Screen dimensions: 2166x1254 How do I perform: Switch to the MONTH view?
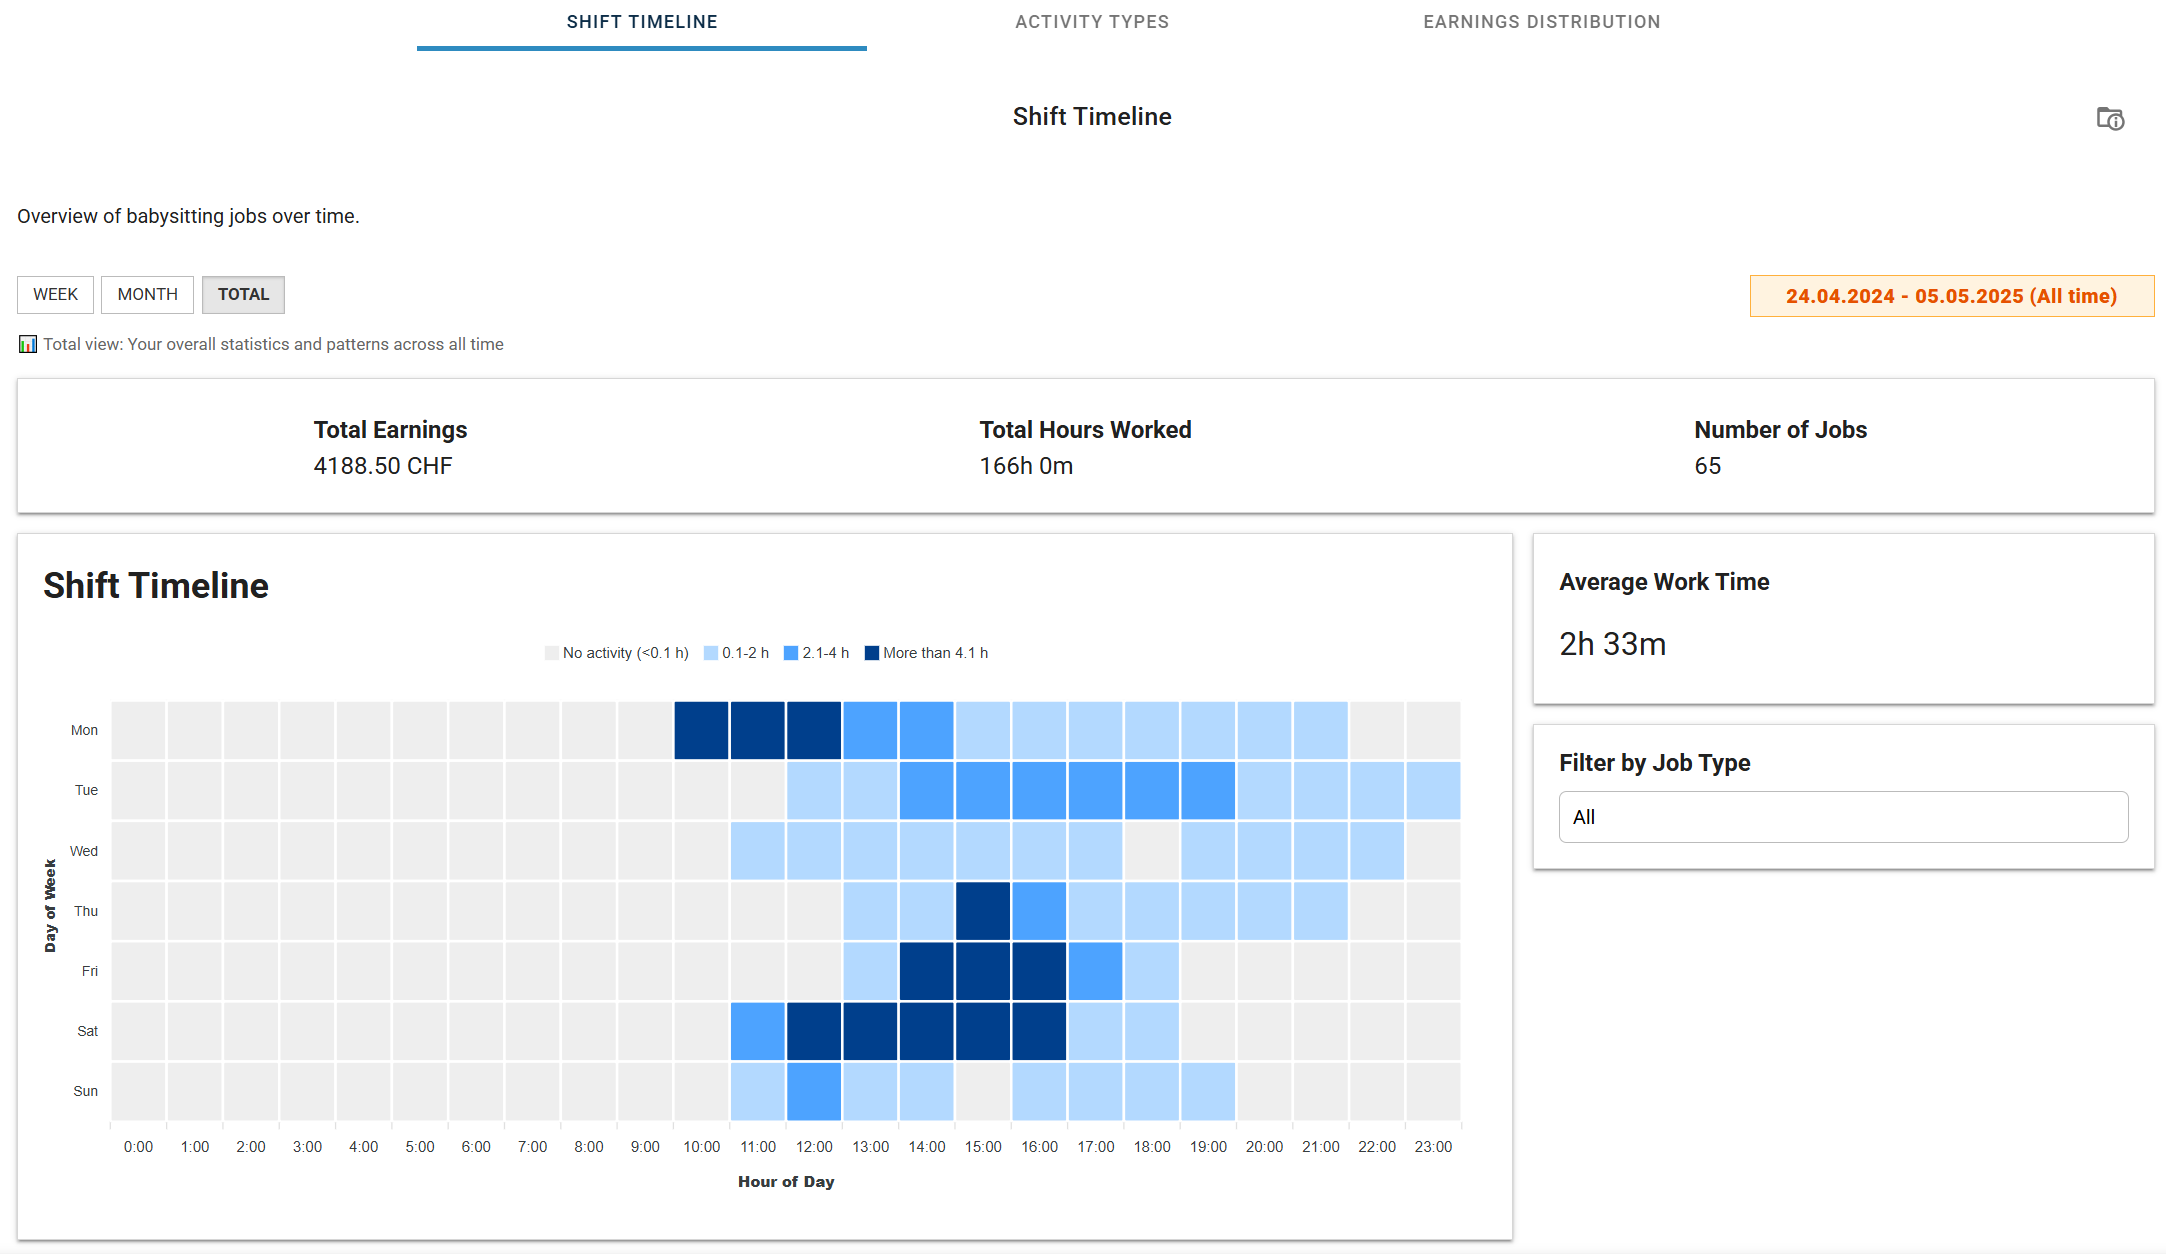point(147,294)
